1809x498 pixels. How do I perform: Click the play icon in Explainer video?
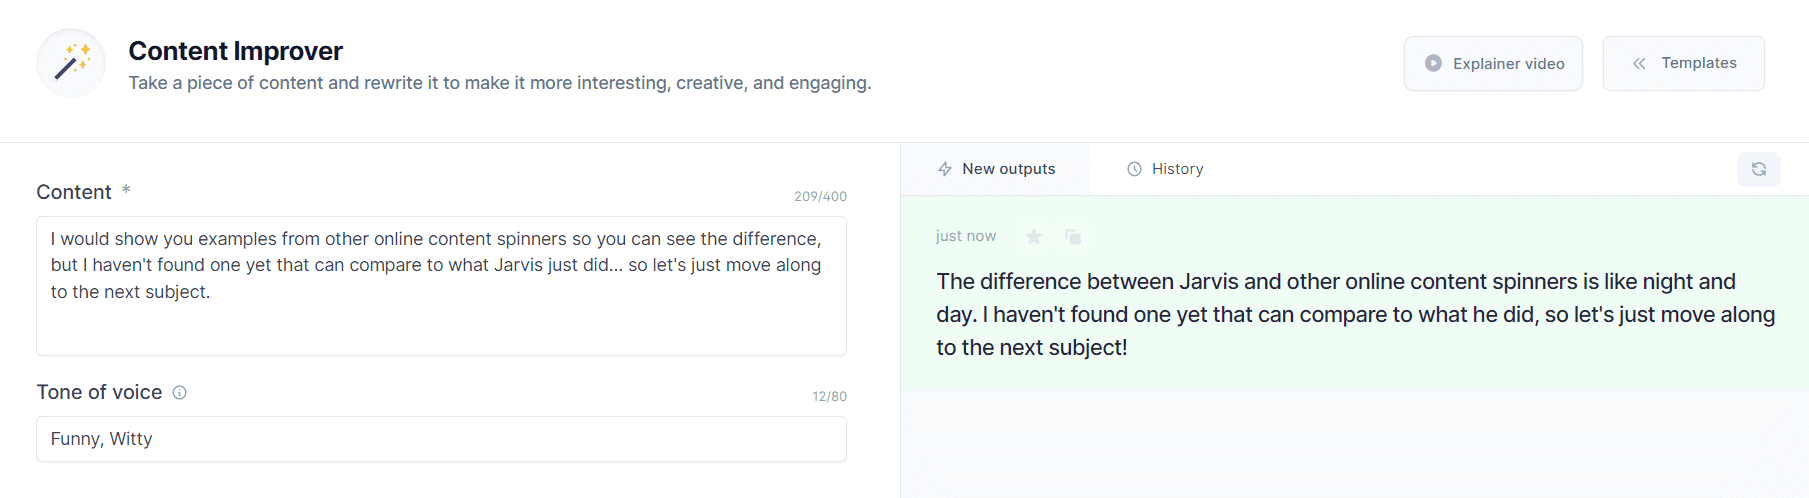click(1433, 63)
